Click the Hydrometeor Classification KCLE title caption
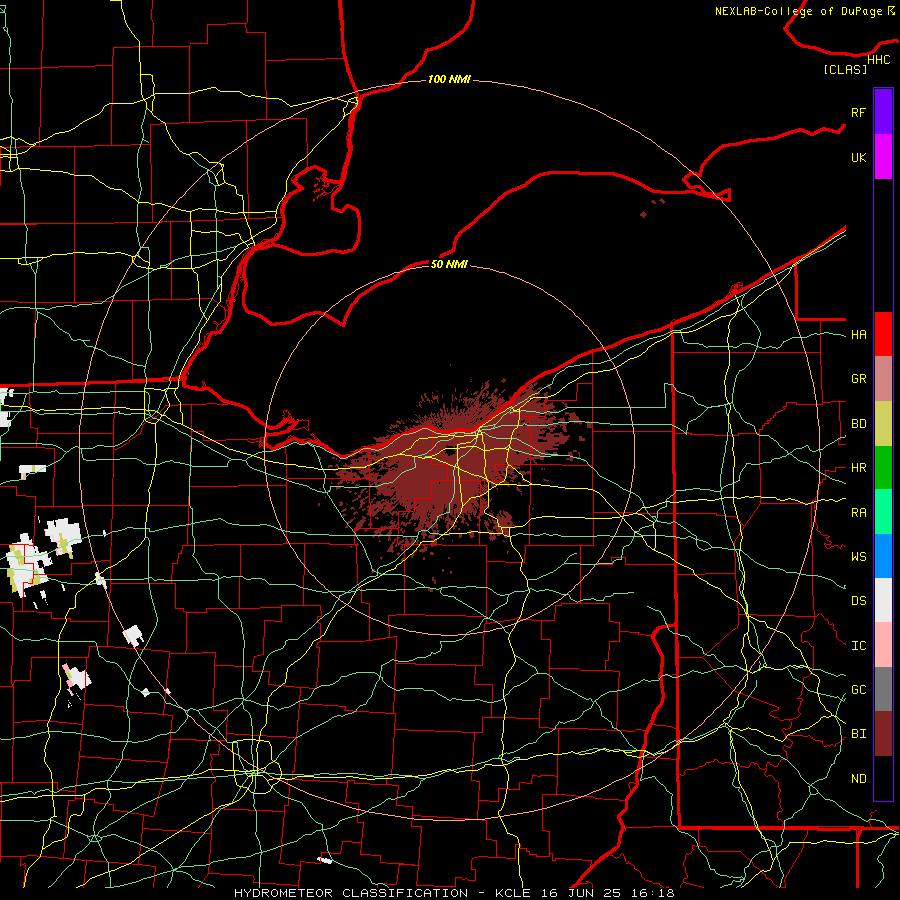 point(454,893)
